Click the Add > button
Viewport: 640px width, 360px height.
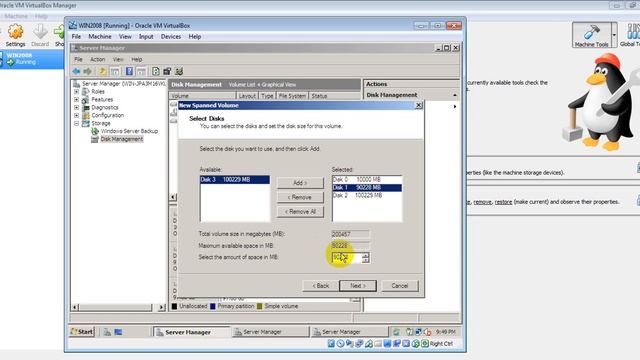coord(300,183)
